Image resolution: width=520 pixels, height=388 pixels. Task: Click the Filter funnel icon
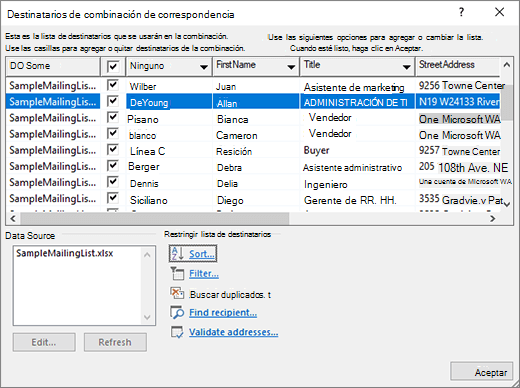pyautogui.click(x=177, y=274)
